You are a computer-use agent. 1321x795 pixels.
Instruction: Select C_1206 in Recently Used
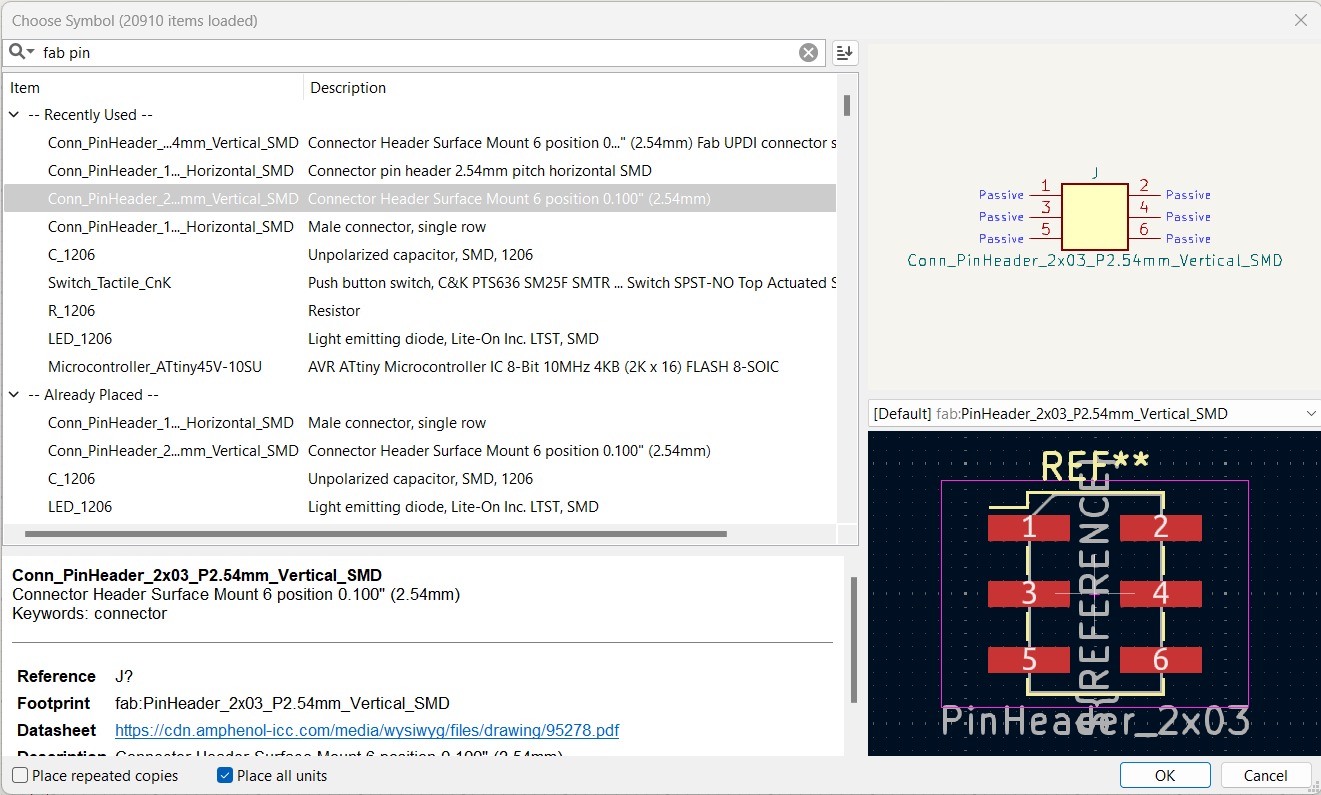pyautogui.click(x=420, y=255)
